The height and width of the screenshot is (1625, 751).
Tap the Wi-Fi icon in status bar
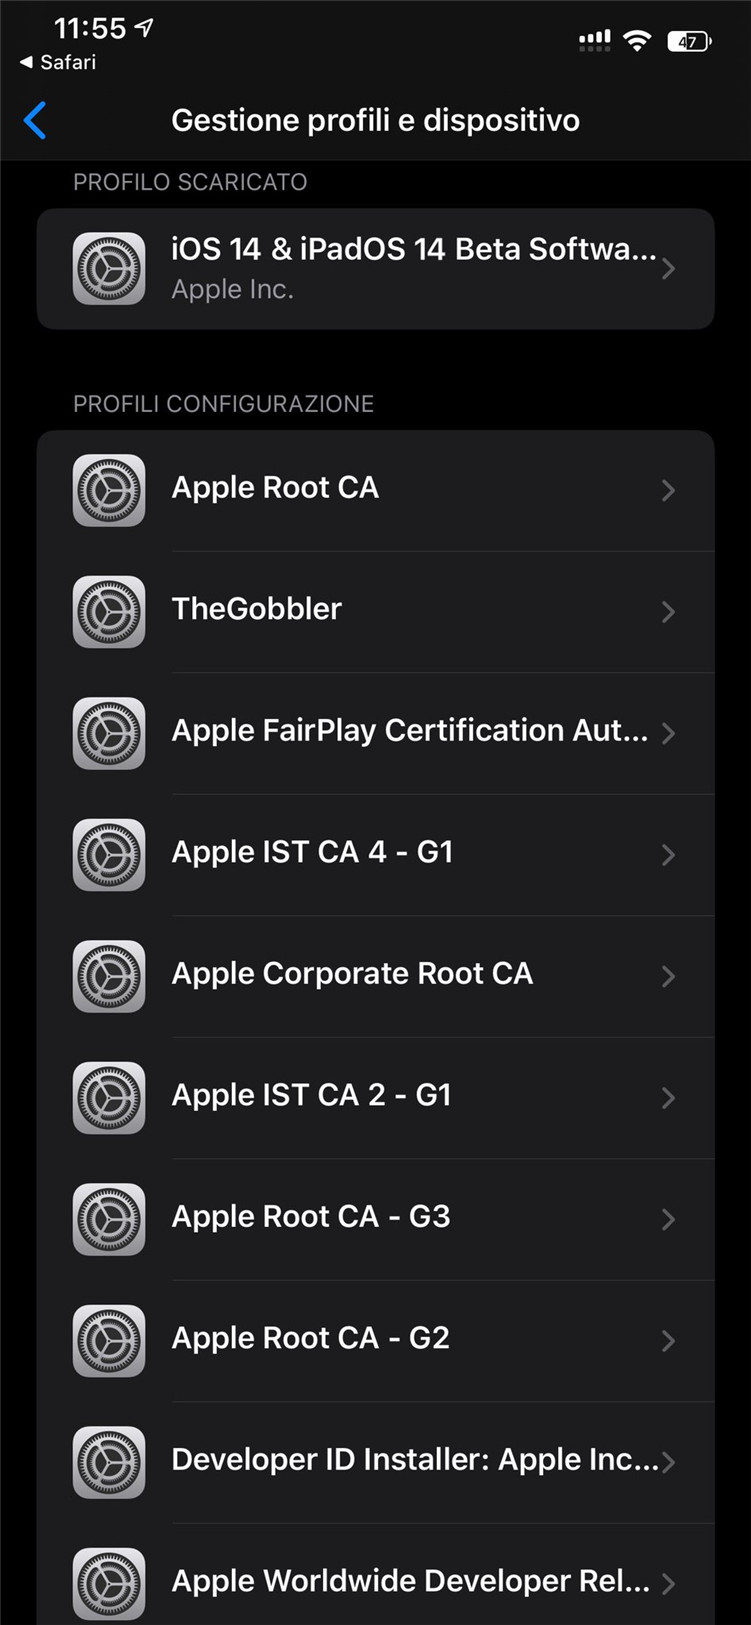pyautogui.click(x=637, y=41)
